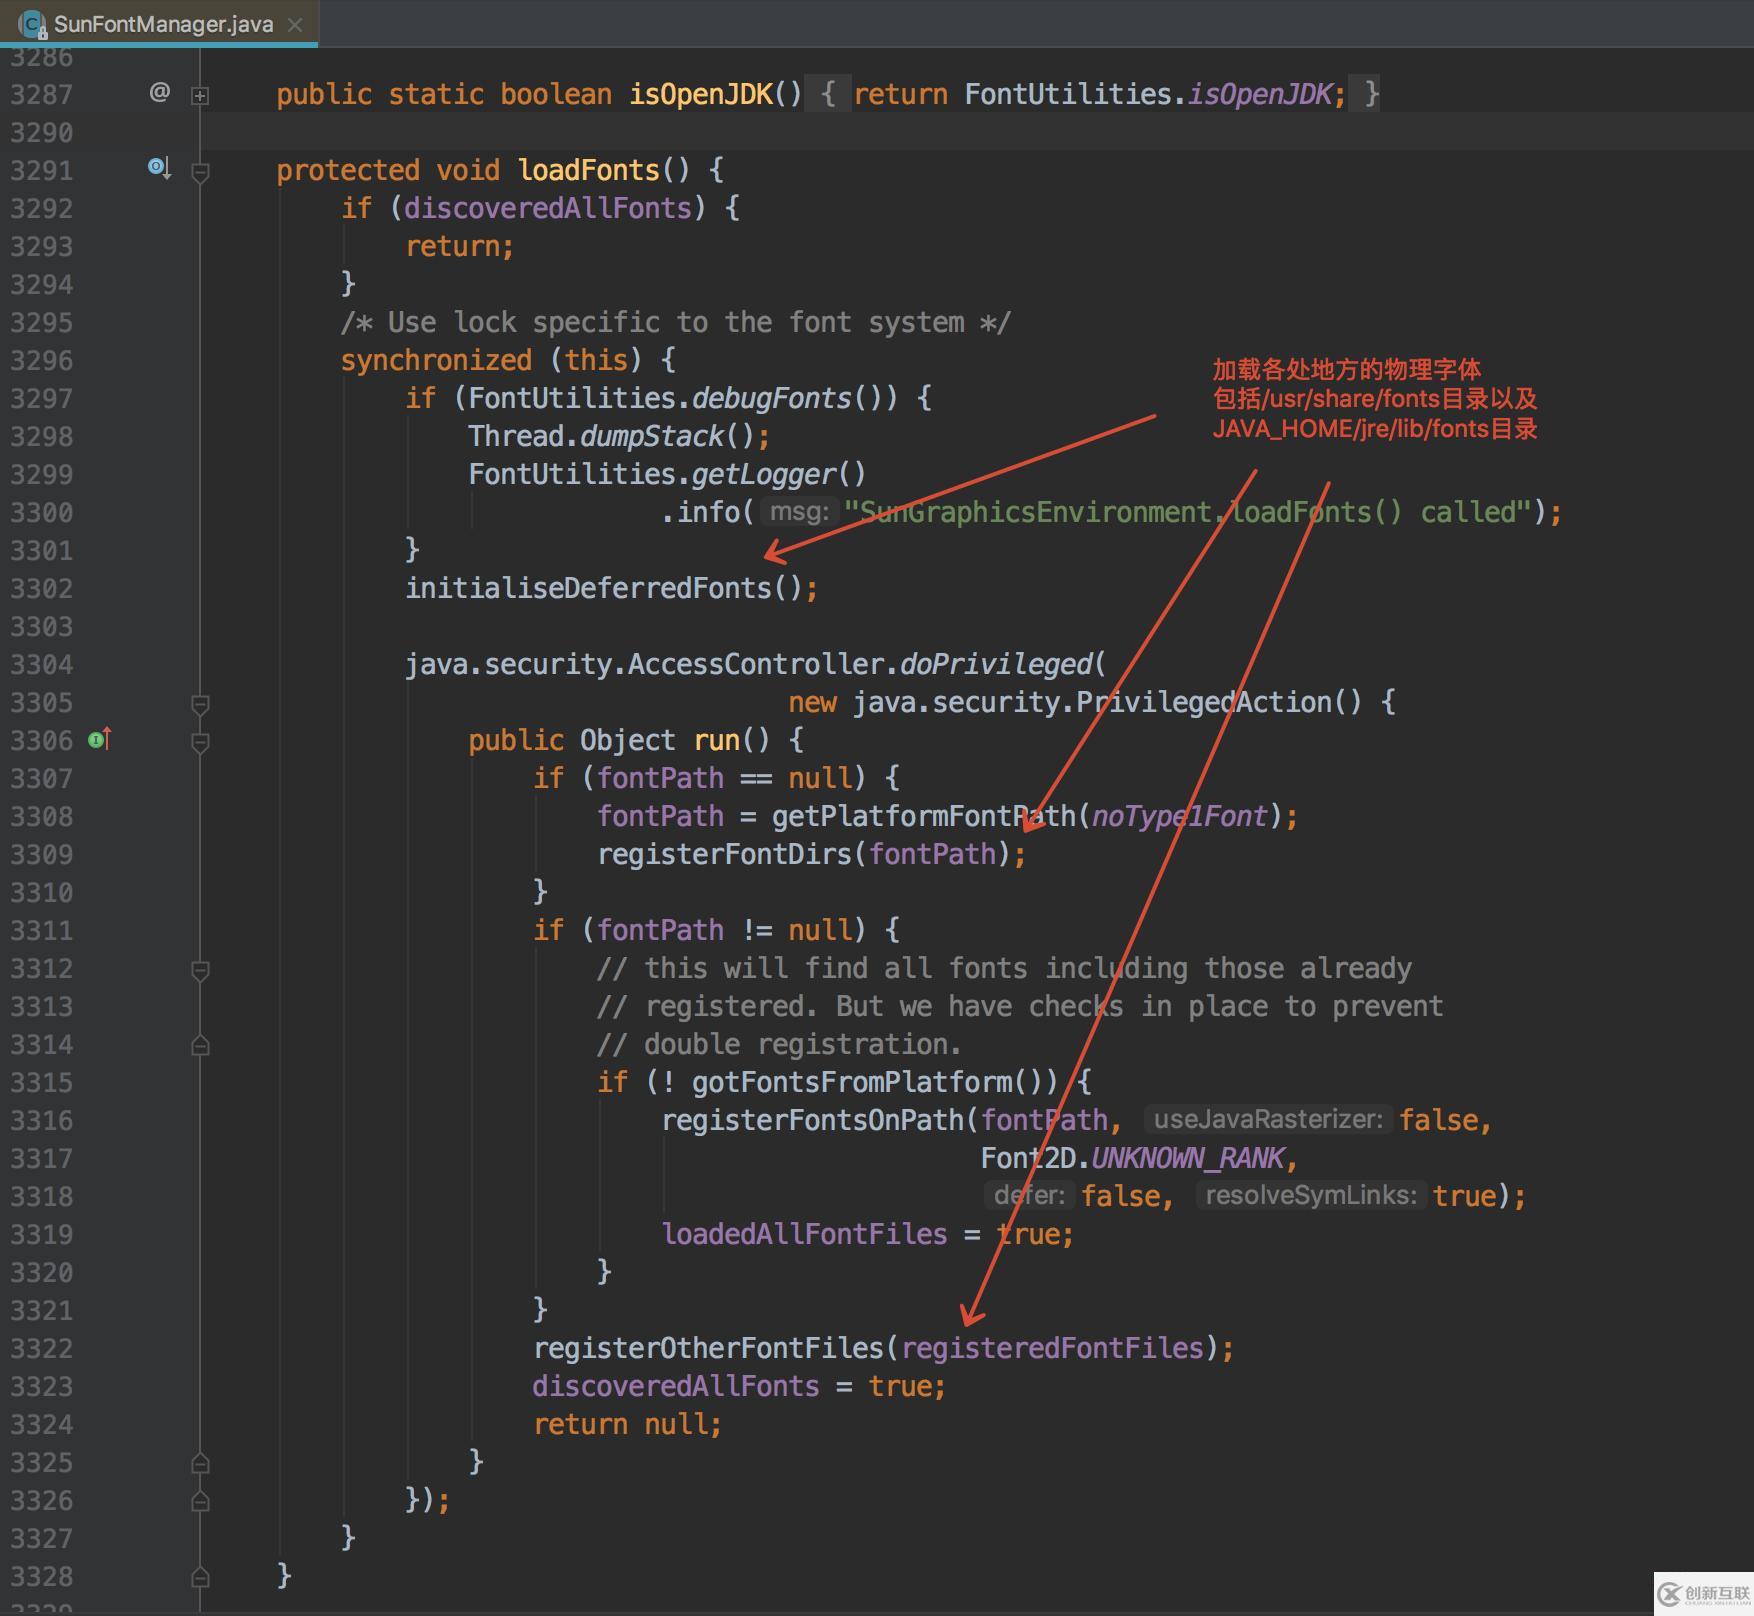Screen dimensions: 1754x1616
Task: Collapse the run() method fold on line 3306
Action: [x=200, y=742]
